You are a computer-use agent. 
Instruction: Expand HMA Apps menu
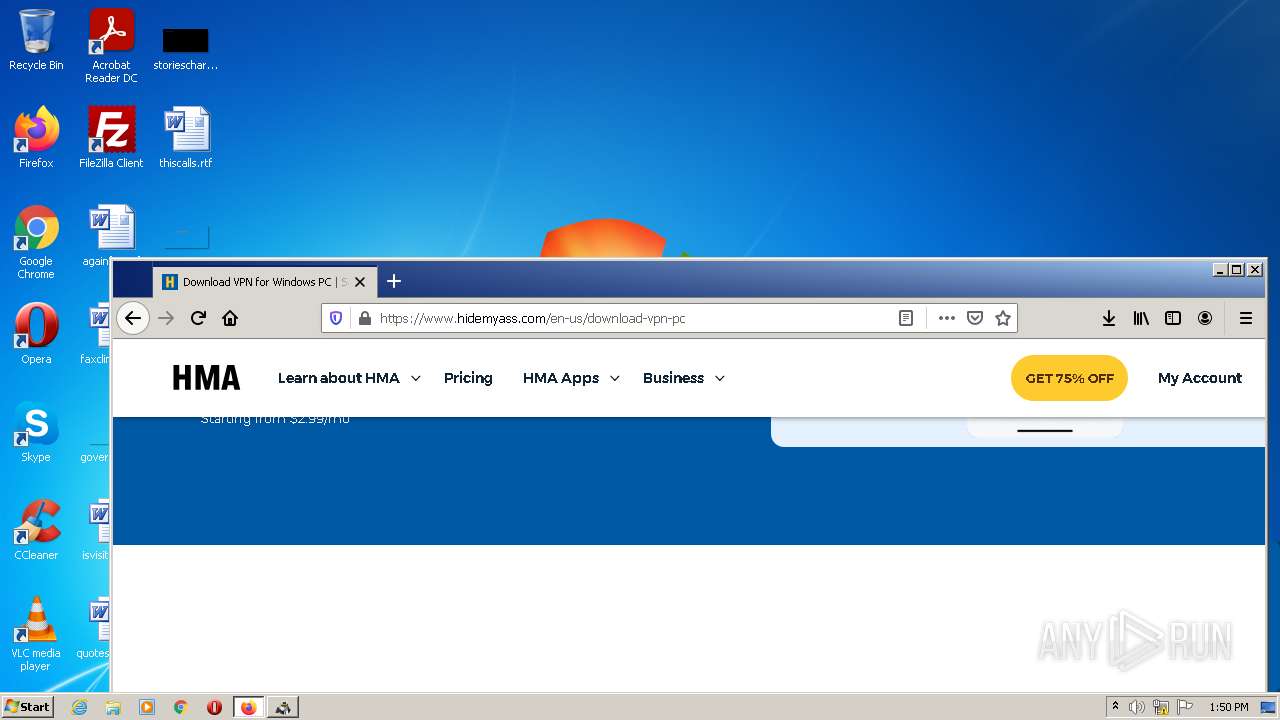click(x=571, y=378)
